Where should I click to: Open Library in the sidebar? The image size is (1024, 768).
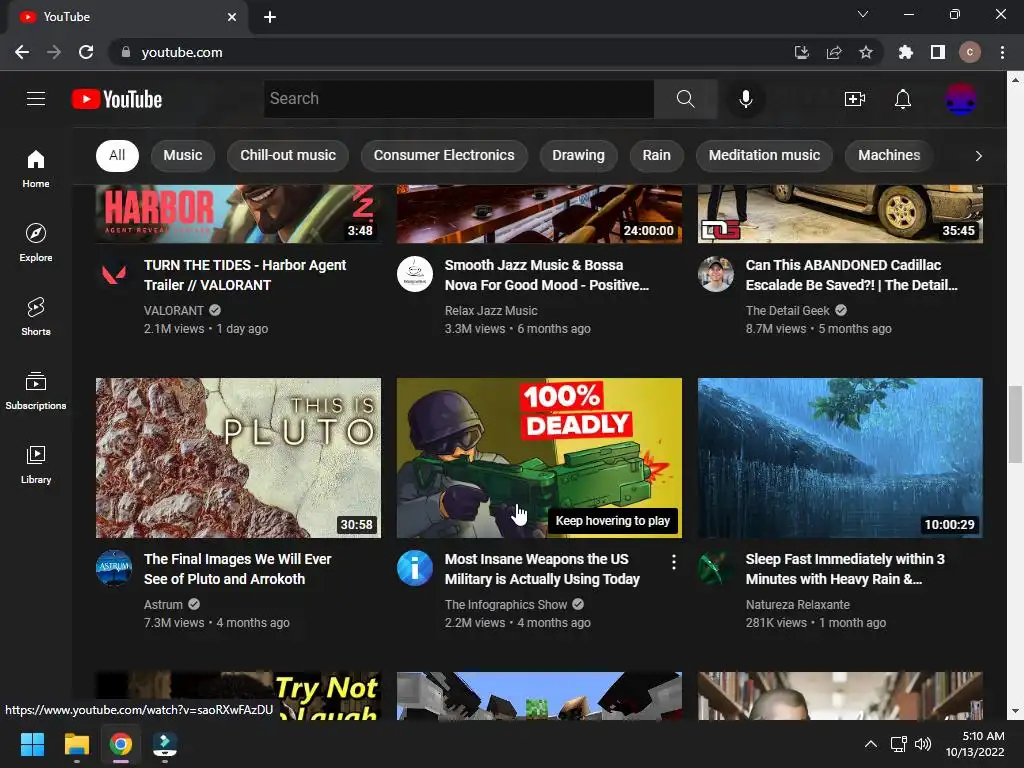pos(36,464)
